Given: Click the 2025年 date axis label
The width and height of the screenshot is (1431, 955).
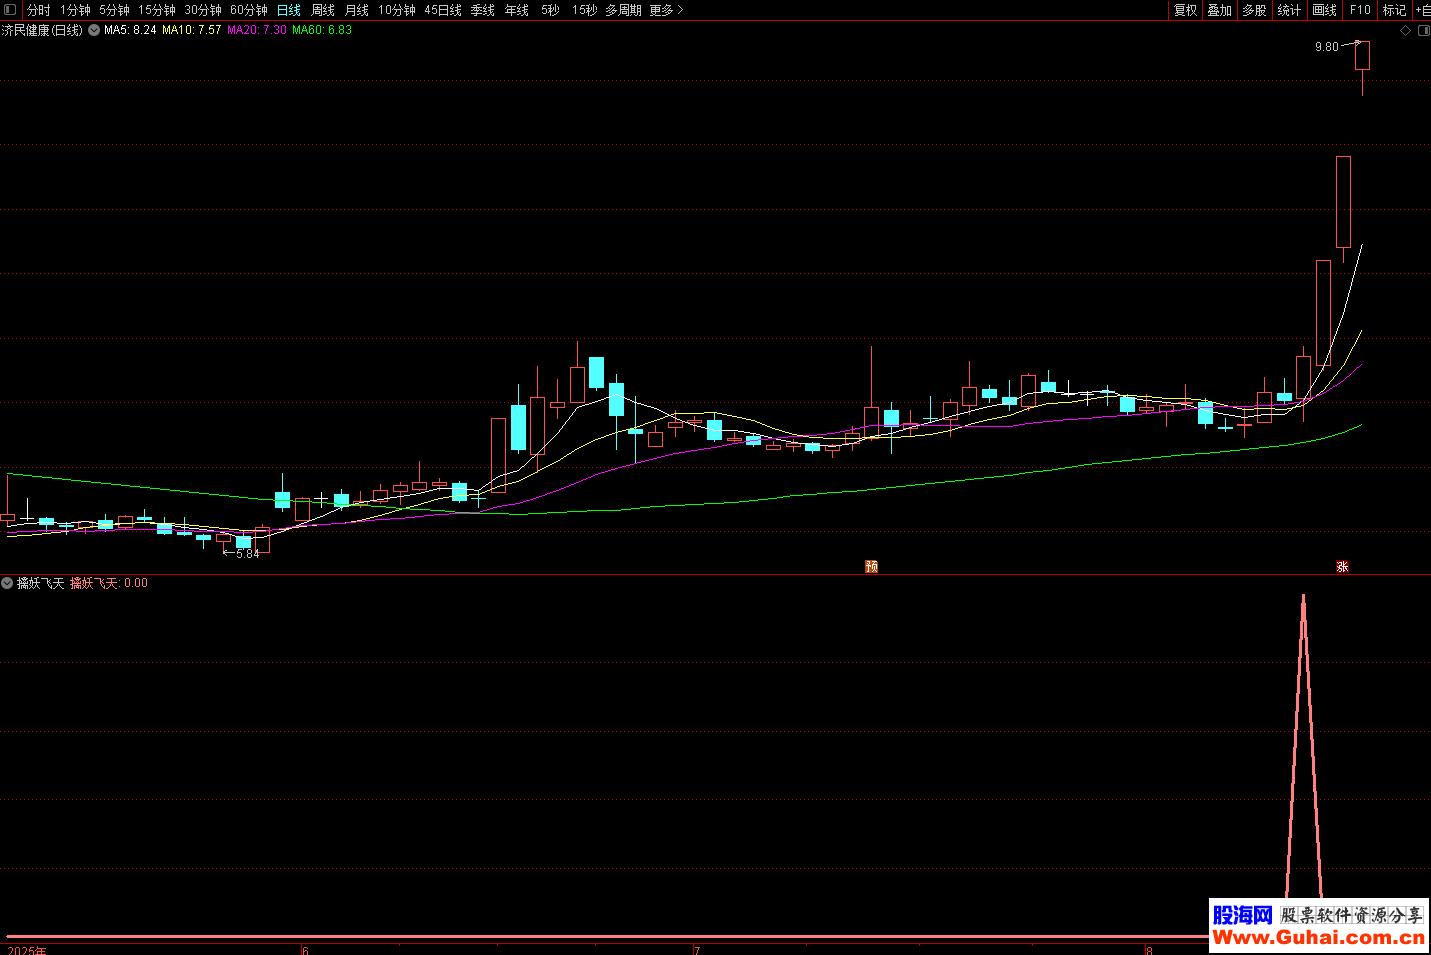Looking at the screenshot, I should tap(27, 950).
